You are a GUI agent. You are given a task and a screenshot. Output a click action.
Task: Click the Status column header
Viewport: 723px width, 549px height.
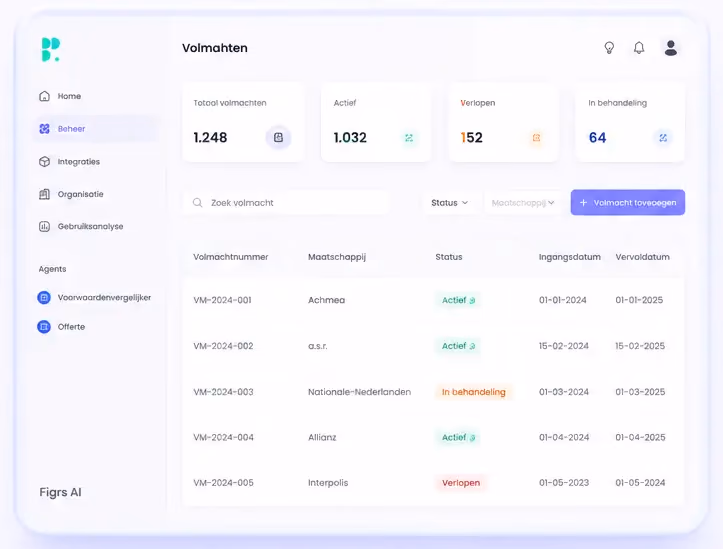pos(449,257)
